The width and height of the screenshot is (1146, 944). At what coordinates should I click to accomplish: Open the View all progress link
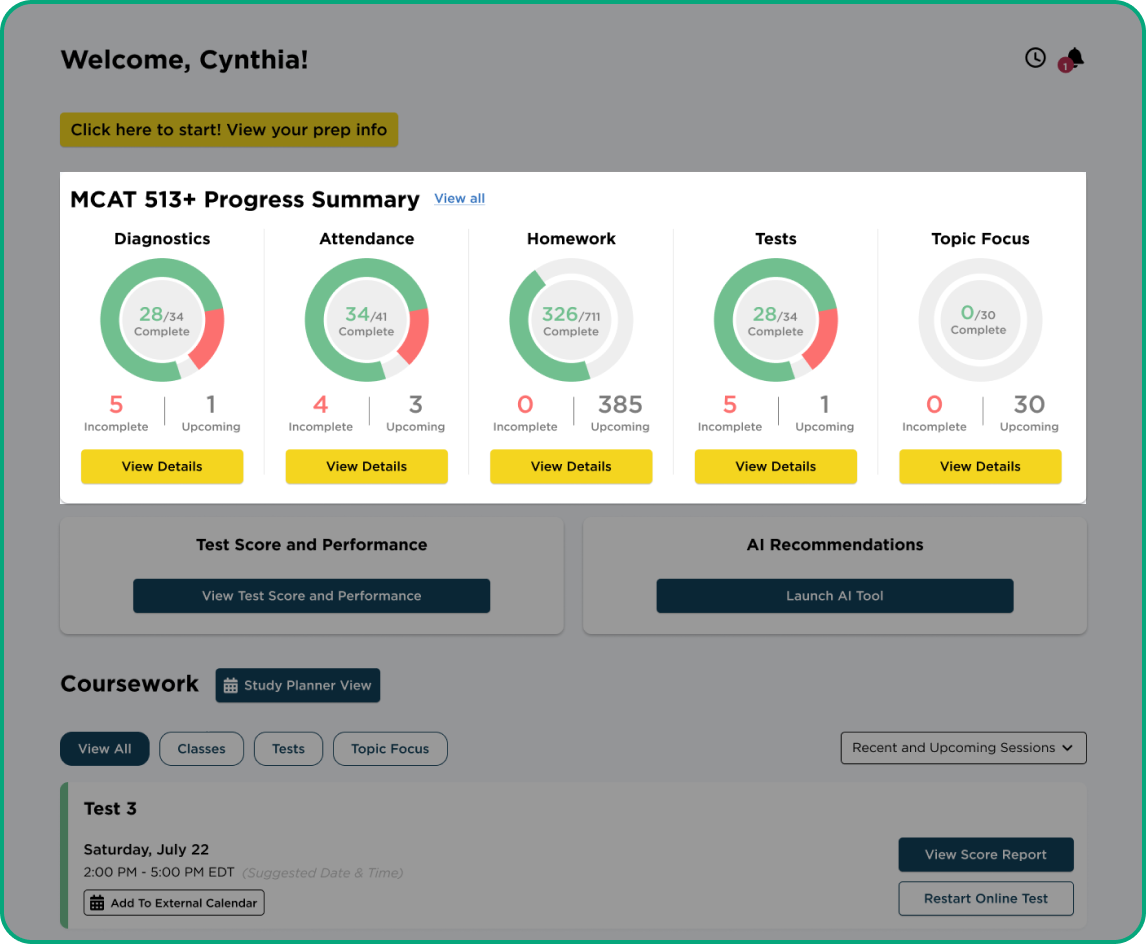click(459, 199)
